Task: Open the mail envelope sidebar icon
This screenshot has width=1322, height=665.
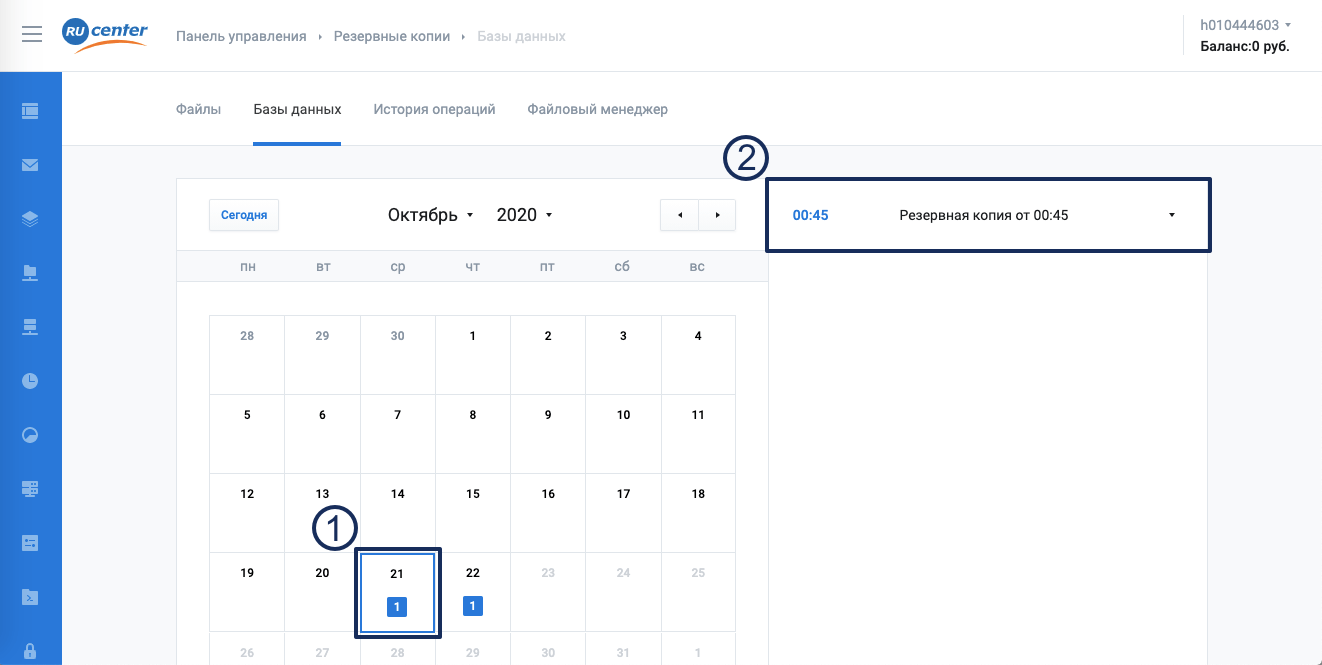Action: 30,165
